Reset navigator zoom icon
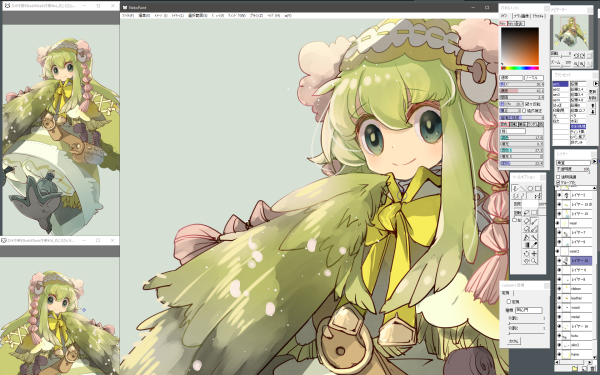The height and width of the screenshot is (375, 600). (589, 64)
